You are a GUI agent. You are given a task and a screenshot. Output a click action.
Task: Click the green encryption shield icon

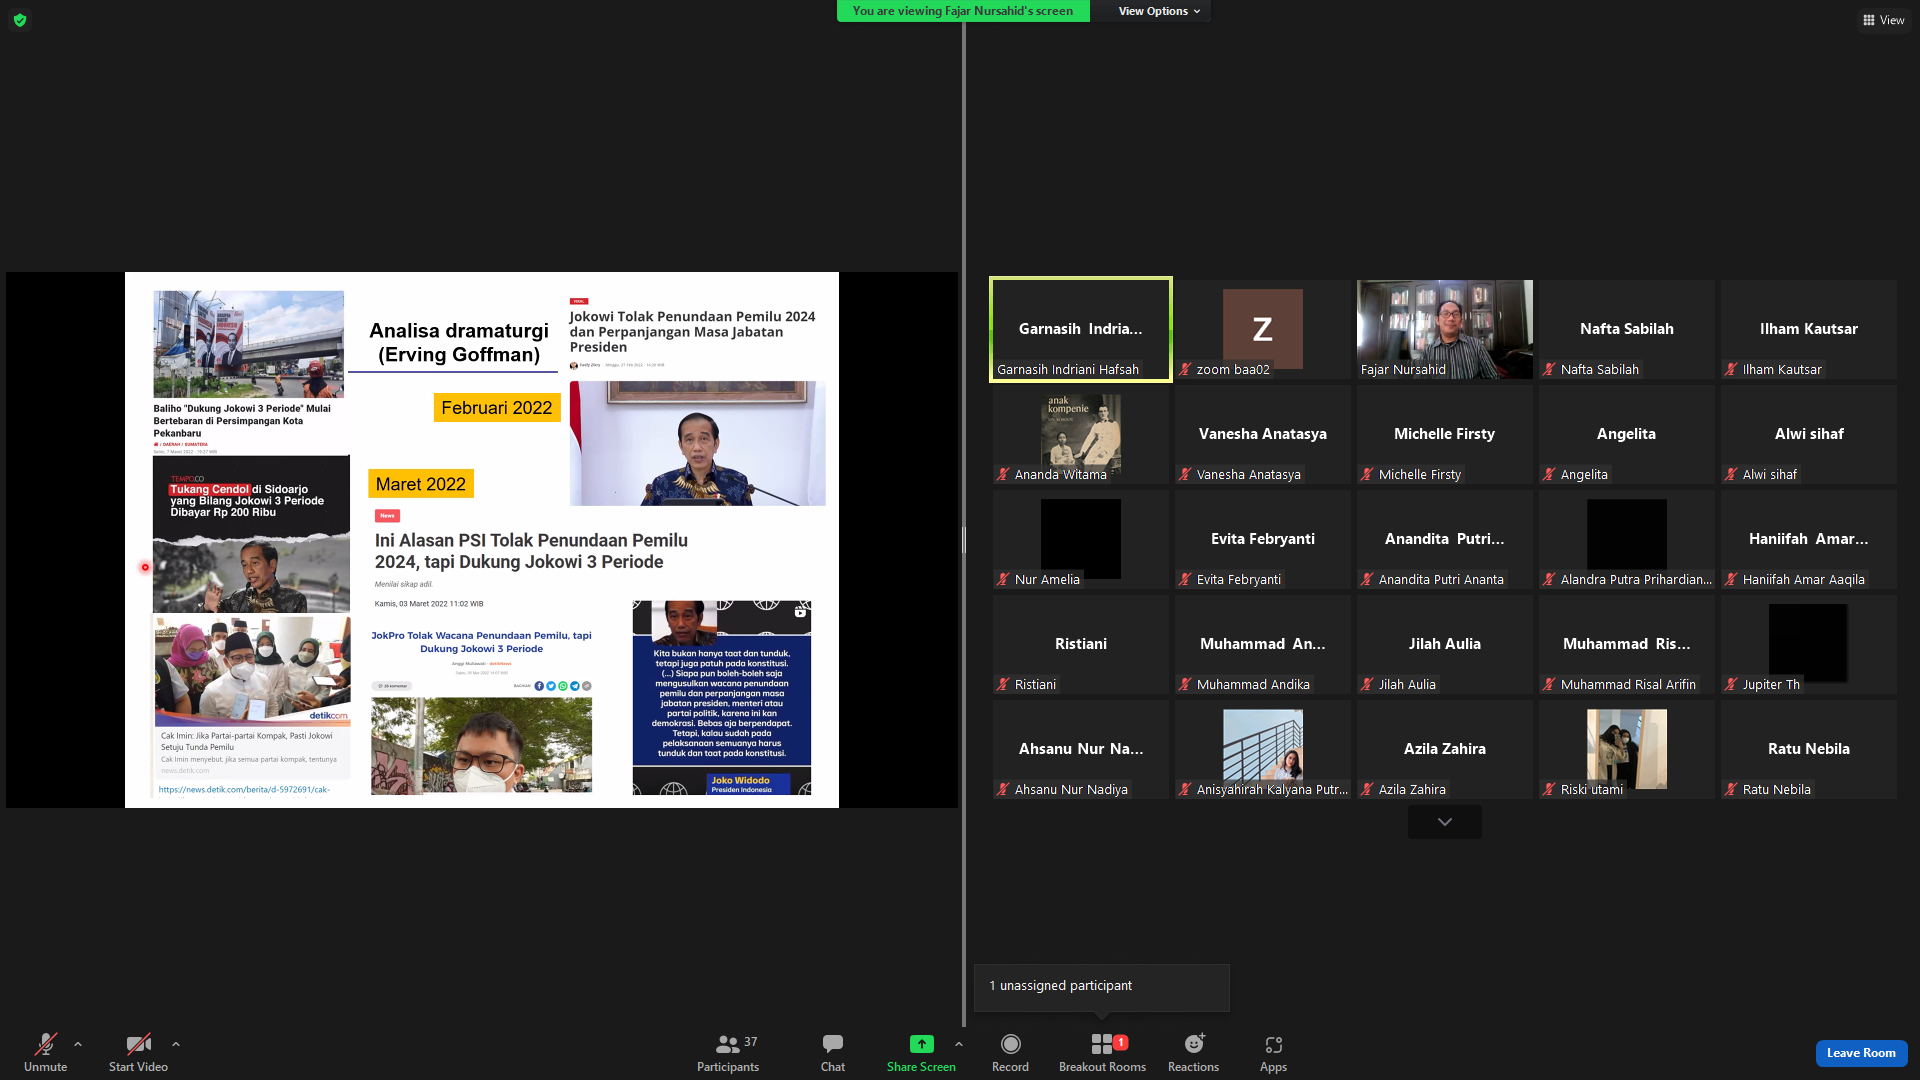click(x=20, y=20)
